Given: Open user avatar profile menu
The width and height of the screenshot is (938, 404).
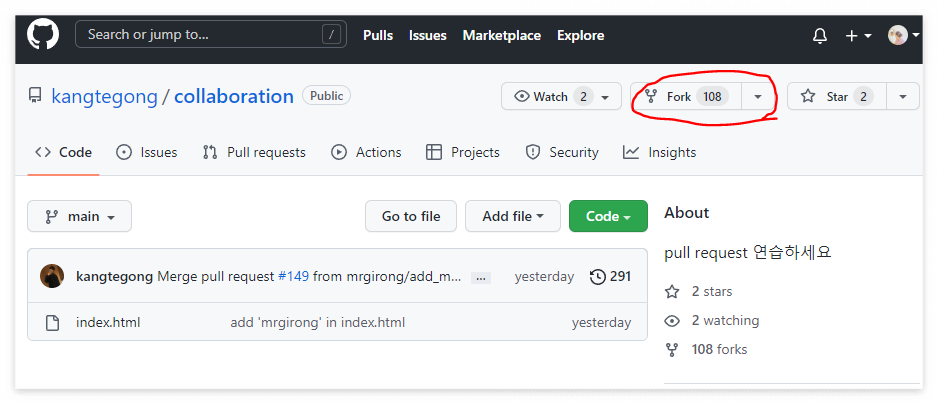Looking at the screenshot, I should (903, 35).
